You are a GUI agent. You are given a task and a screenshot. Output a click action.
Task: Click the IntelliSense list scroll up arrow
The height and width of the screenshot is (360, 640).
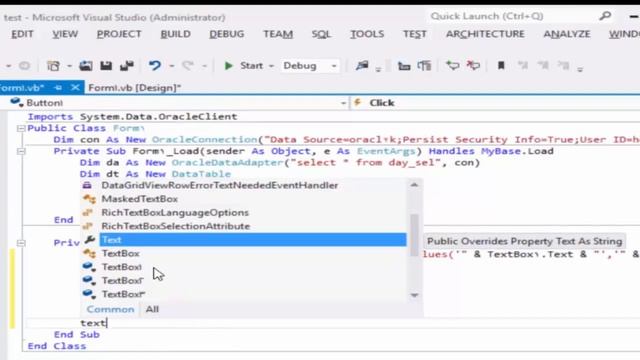pyautogui.click(x=414, y=185)
